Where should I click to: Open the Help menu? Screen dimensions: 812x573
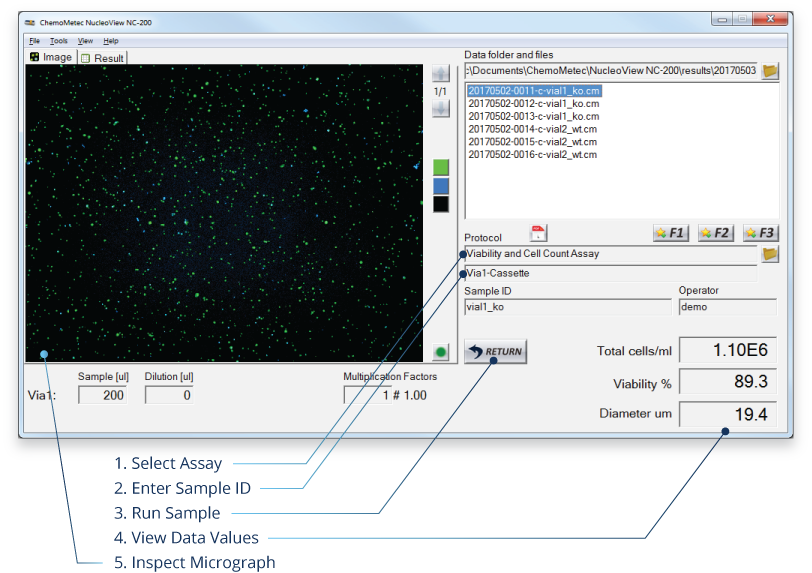(x=111, y=41)
